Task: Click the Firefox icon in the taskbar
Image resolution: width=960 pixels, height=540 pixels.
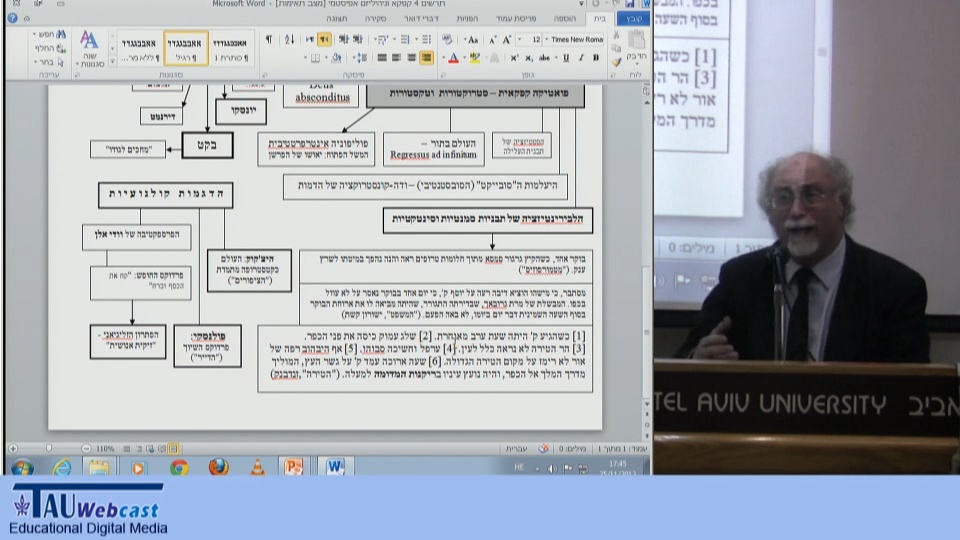Action: (218, 467)
